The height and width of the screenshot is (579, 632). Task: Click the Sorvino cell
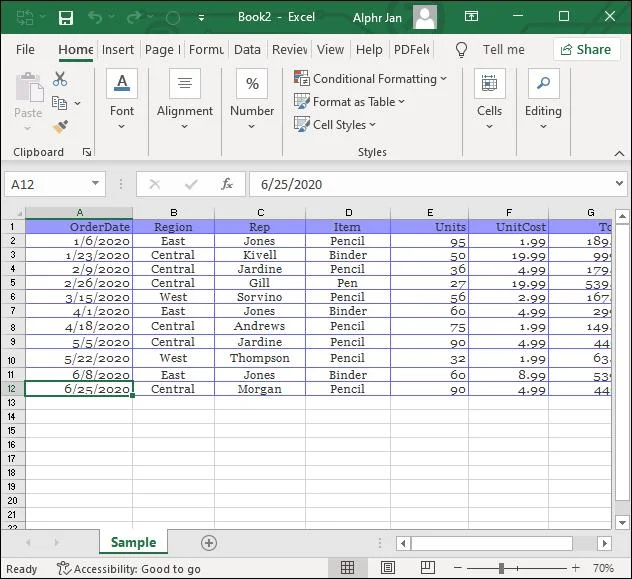260,297
